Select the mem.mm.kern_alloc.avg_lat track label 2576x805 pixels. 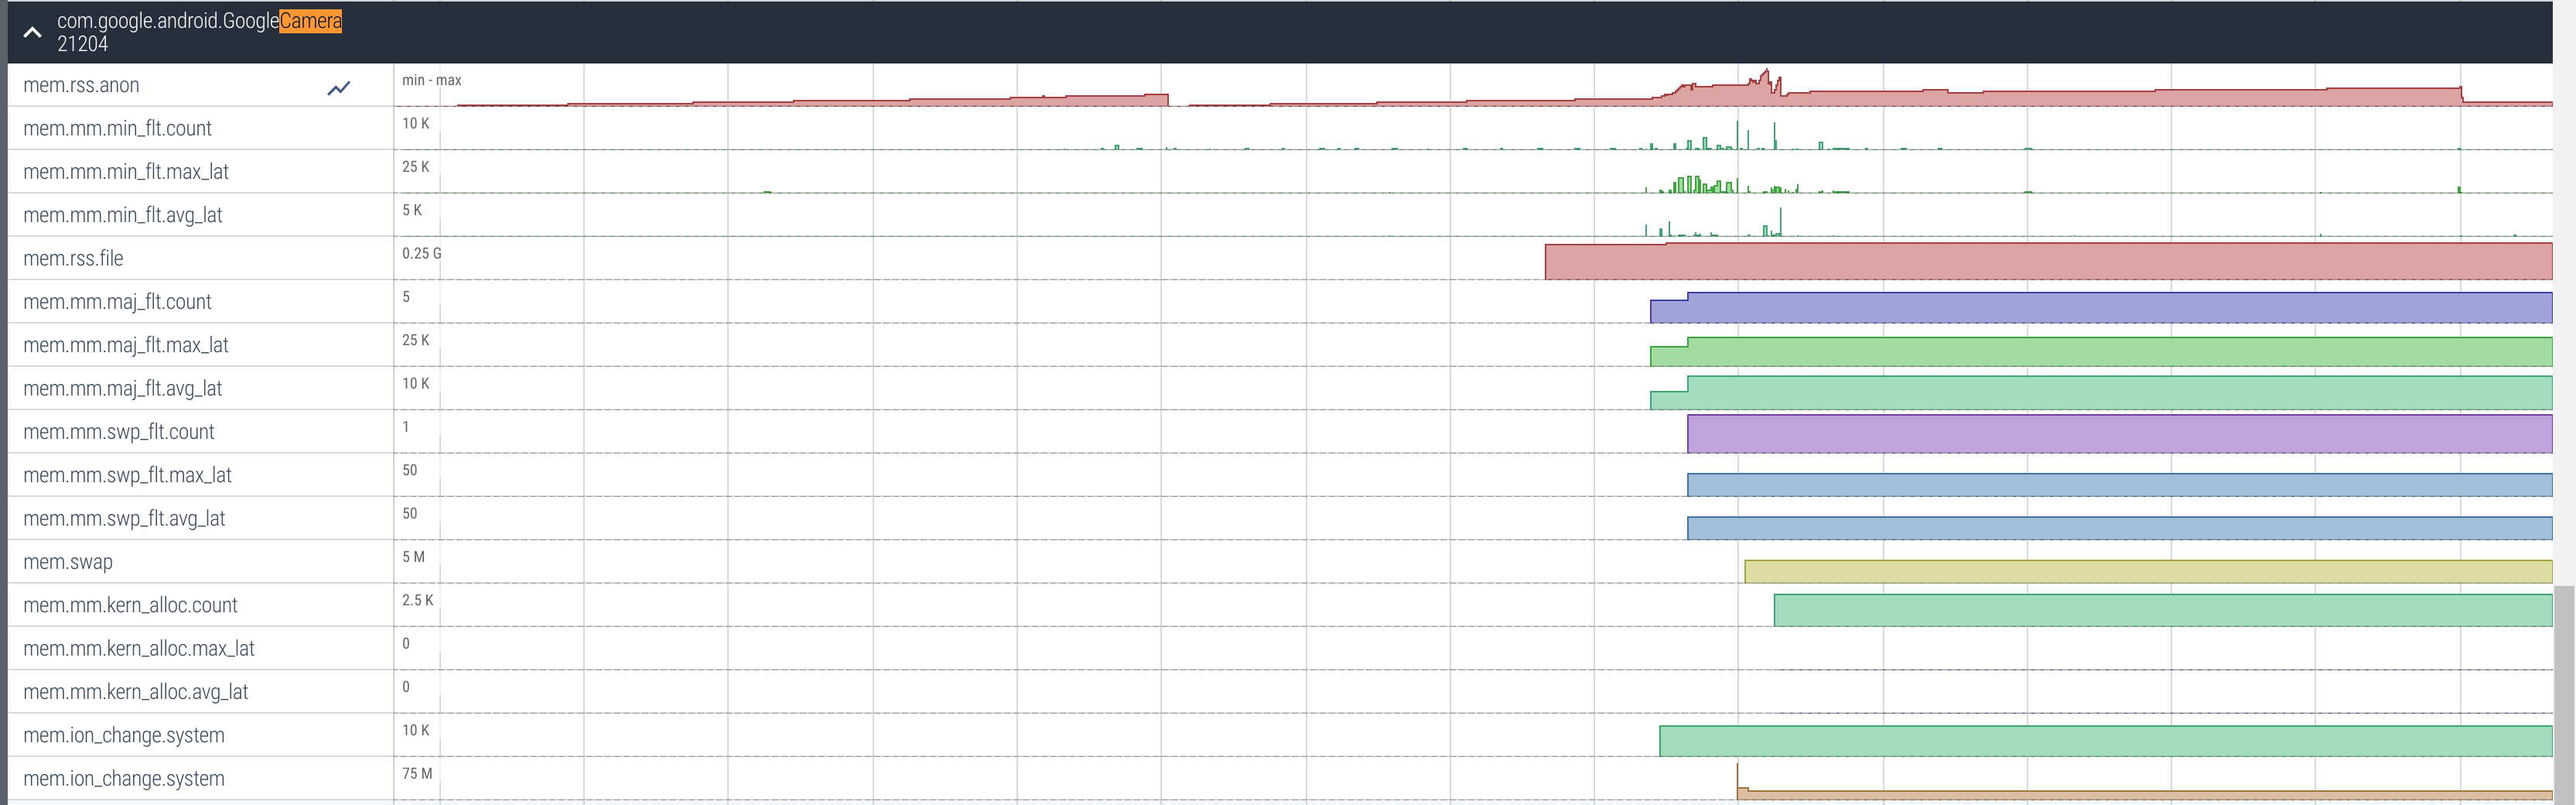[135, 692]
